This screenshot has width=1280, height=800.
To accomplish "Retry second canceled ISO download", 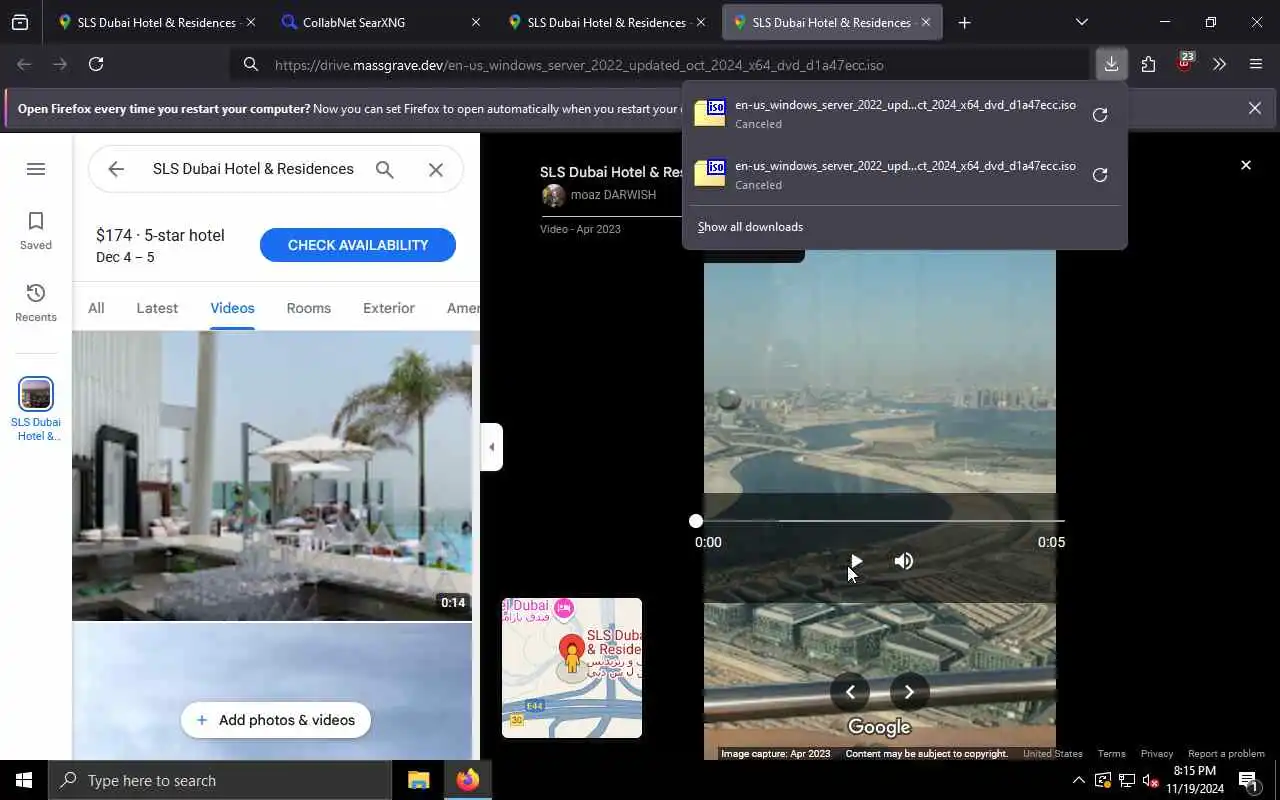I will point(1100,175).
